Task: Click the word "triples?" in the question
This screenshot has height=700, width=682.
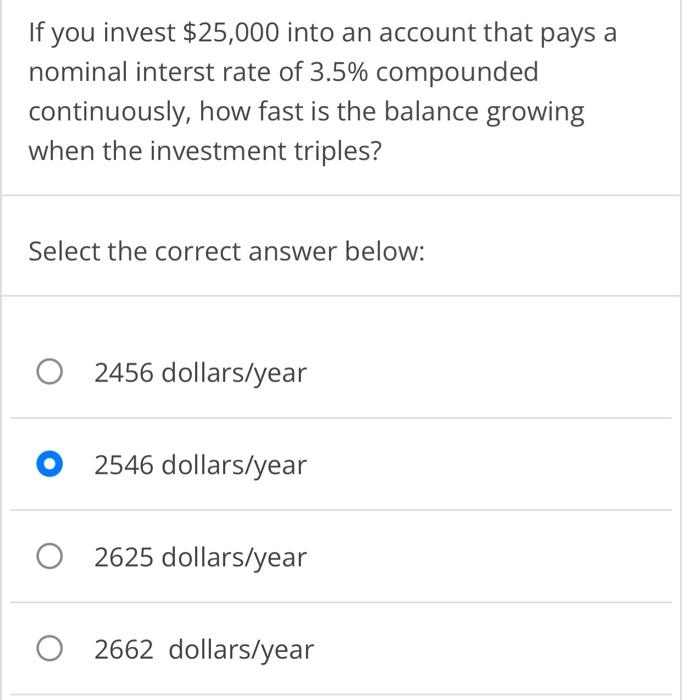Action: click(335, 152)
